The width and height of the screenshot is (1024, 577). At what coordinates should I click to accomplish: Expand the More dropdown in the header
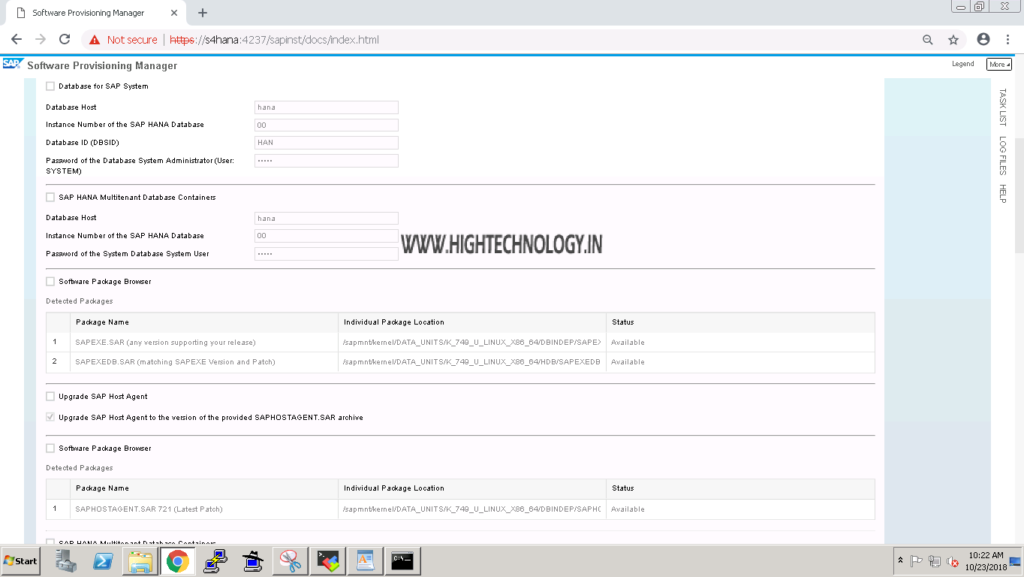(x=999, y=64)
